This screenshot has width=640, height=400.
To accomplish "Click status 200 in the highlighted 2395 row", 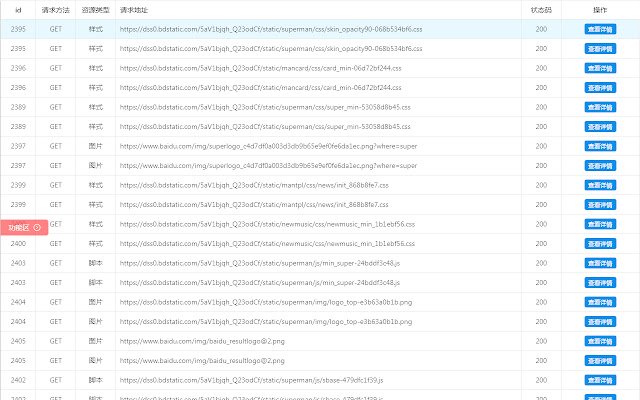I will (x=541, y=29).
